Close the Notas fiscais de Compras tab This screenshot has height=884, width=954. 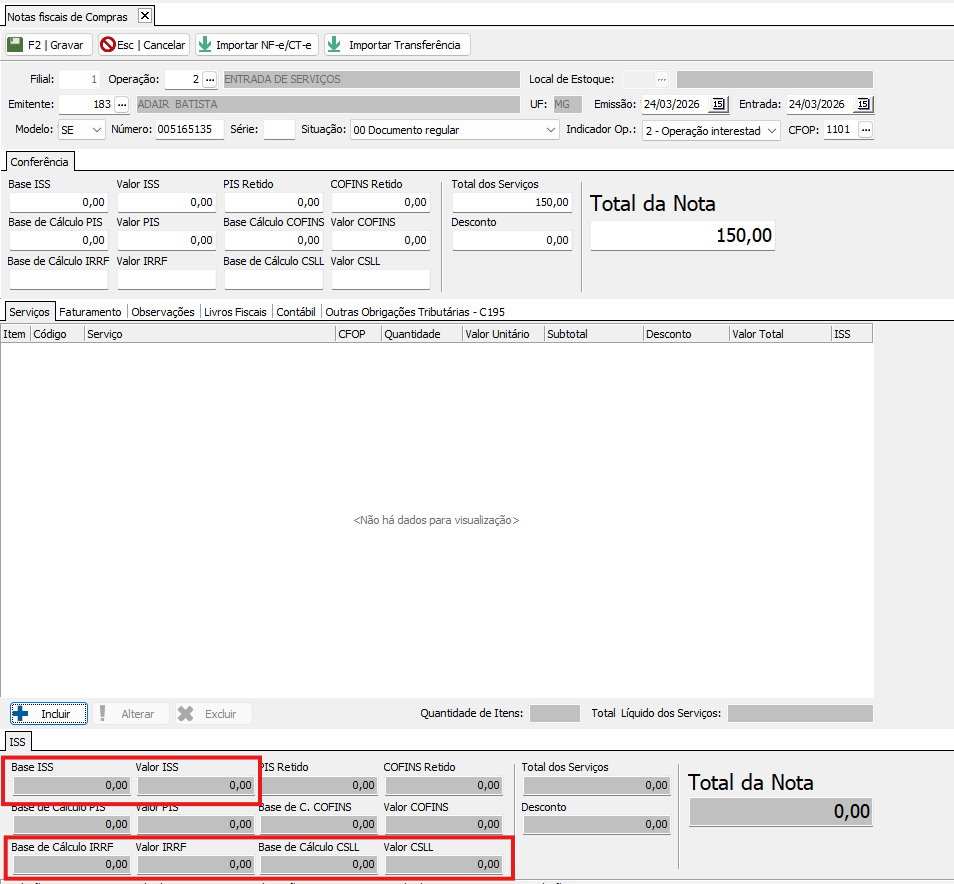pos(144,16)
